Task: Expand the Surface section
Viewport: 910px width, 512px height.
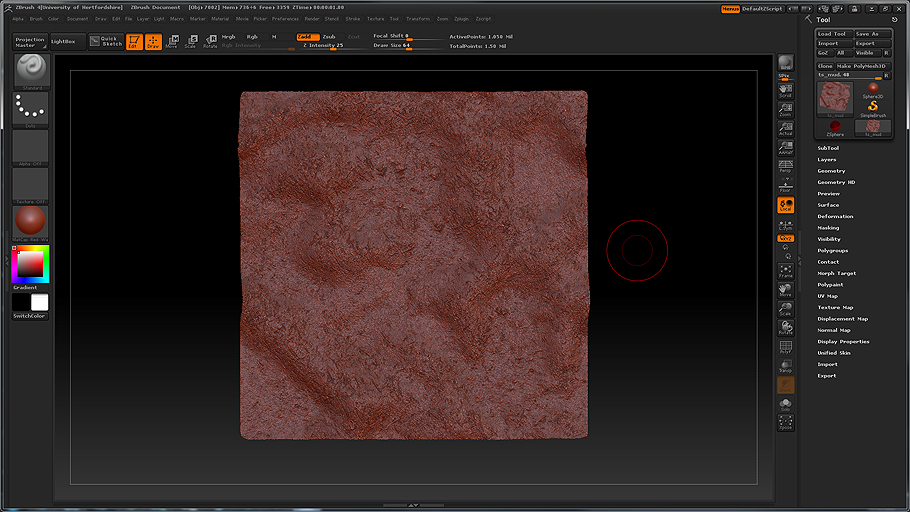Action: click(828, 205)
